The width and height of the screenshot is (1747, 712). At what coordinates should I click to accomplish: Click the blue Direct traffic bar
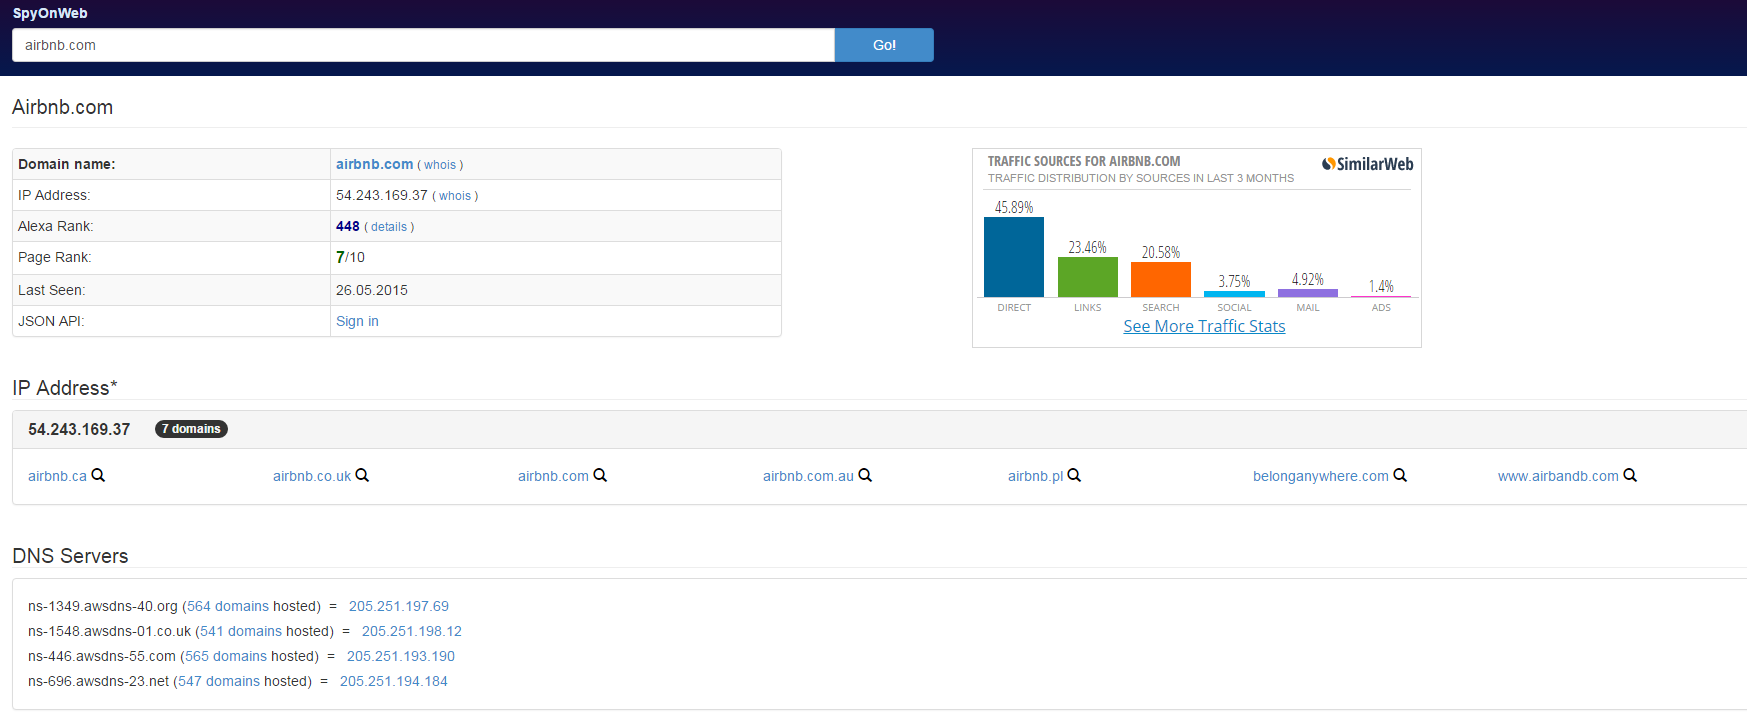coord(1014,257)
